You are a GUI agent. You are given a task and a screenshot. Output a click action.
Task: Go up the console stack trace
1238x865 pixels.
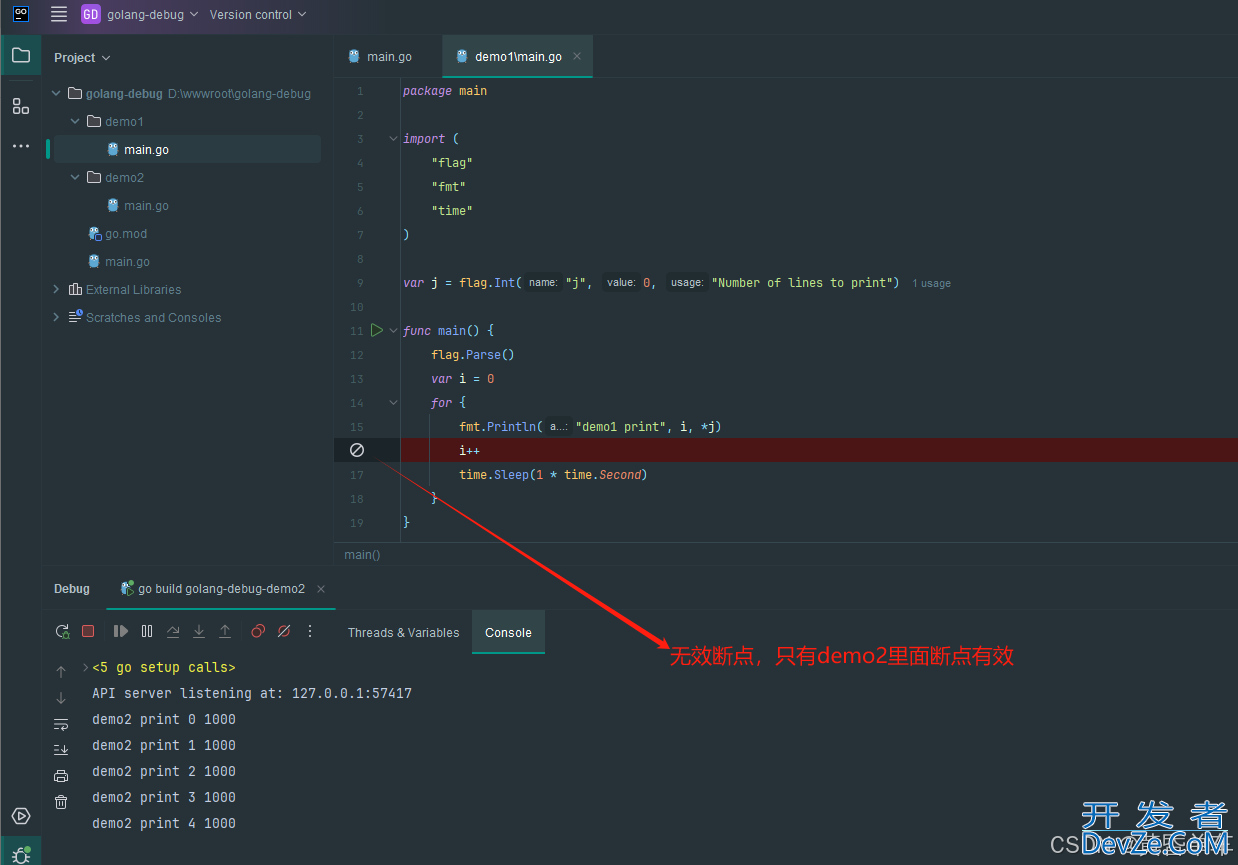tap(61, 672)
